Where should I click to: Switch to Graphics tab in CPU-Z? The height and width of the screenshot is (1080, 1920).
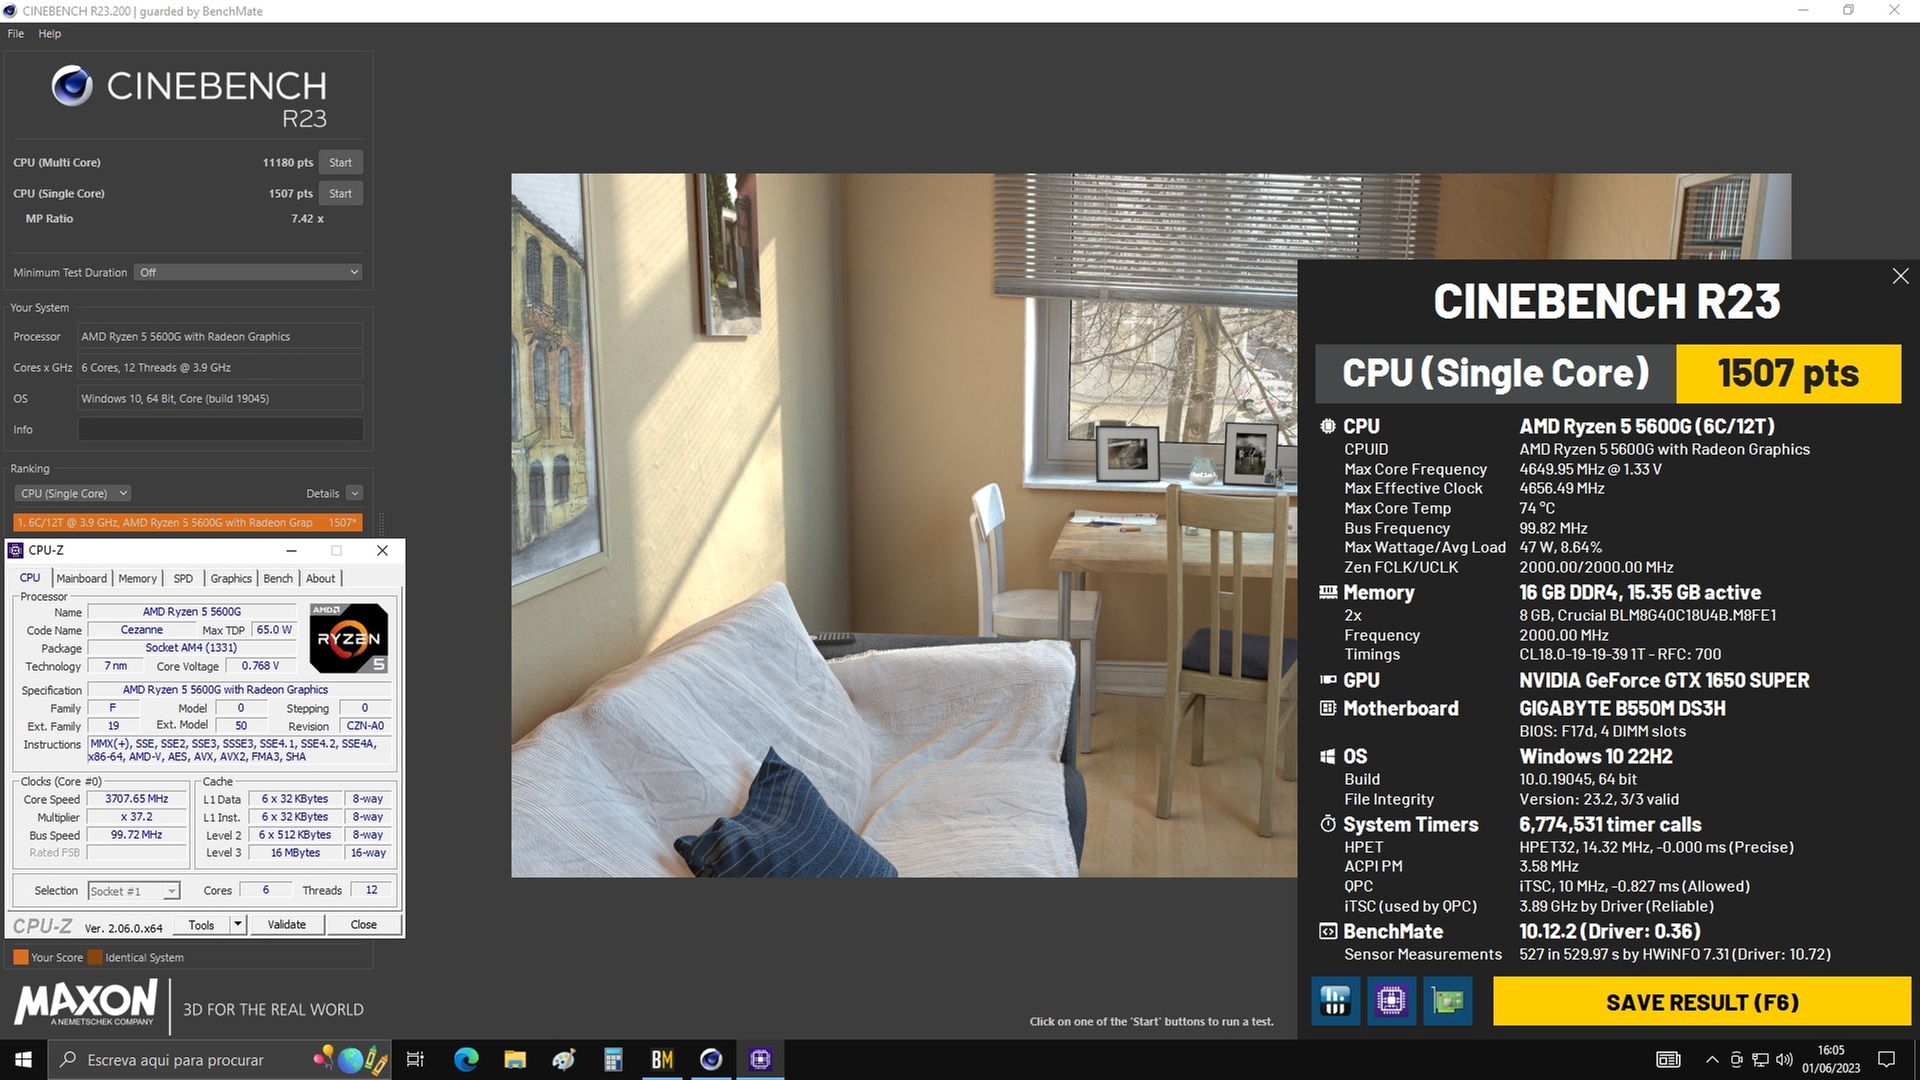pyautogui.click(x=231, y=578)
